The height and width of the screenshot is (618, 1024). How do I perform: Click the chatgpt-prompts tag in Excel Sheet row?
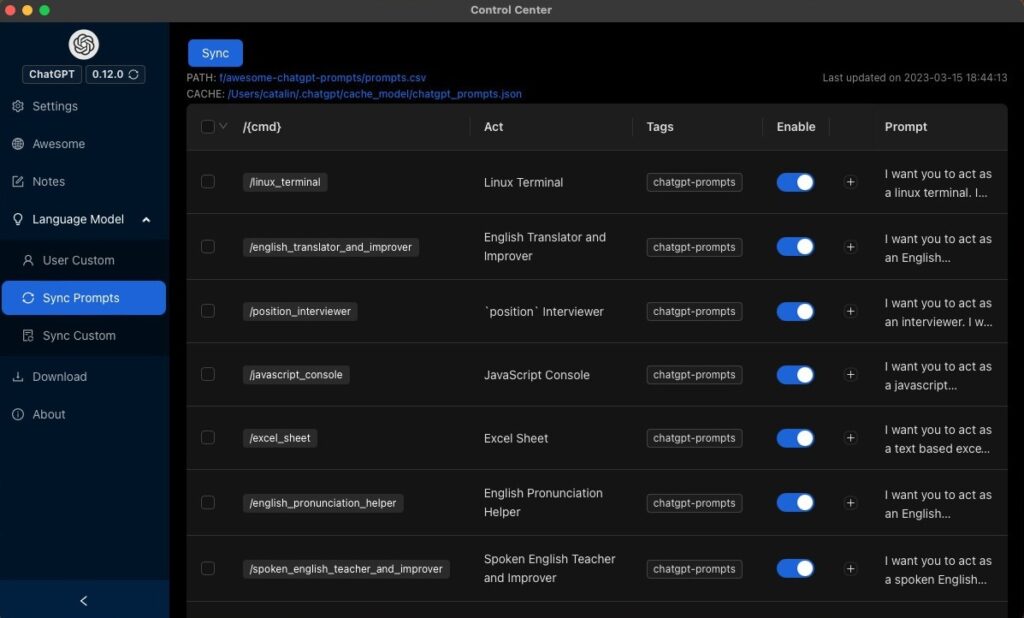(694, 438)
